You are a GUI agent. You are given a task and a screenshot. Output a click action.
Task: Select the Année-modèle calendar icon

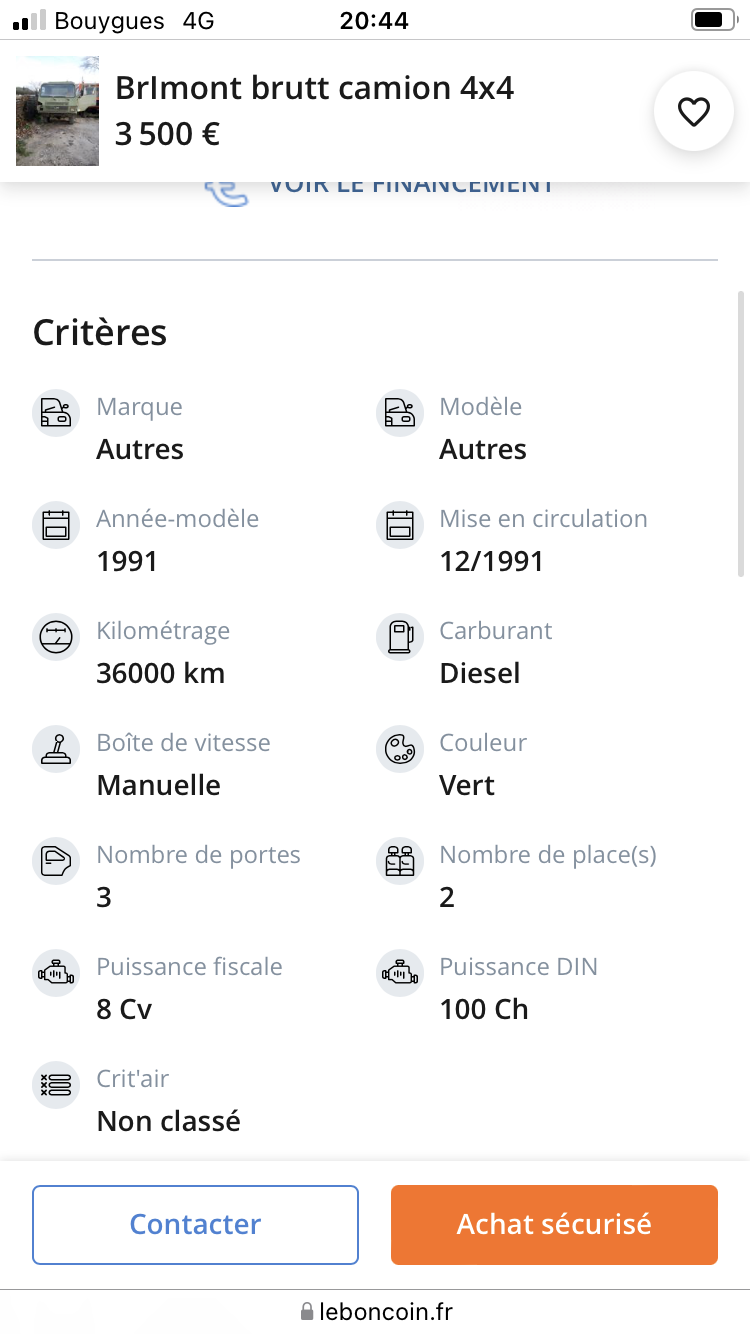(x=56, y=525)
